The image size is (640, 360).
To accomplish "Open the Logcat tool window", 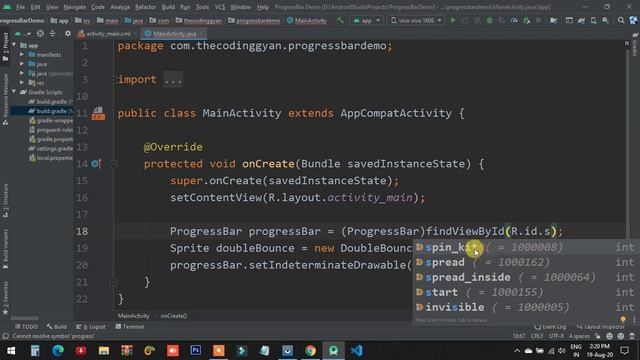I will pyautogui.click(x=91, y=327).
